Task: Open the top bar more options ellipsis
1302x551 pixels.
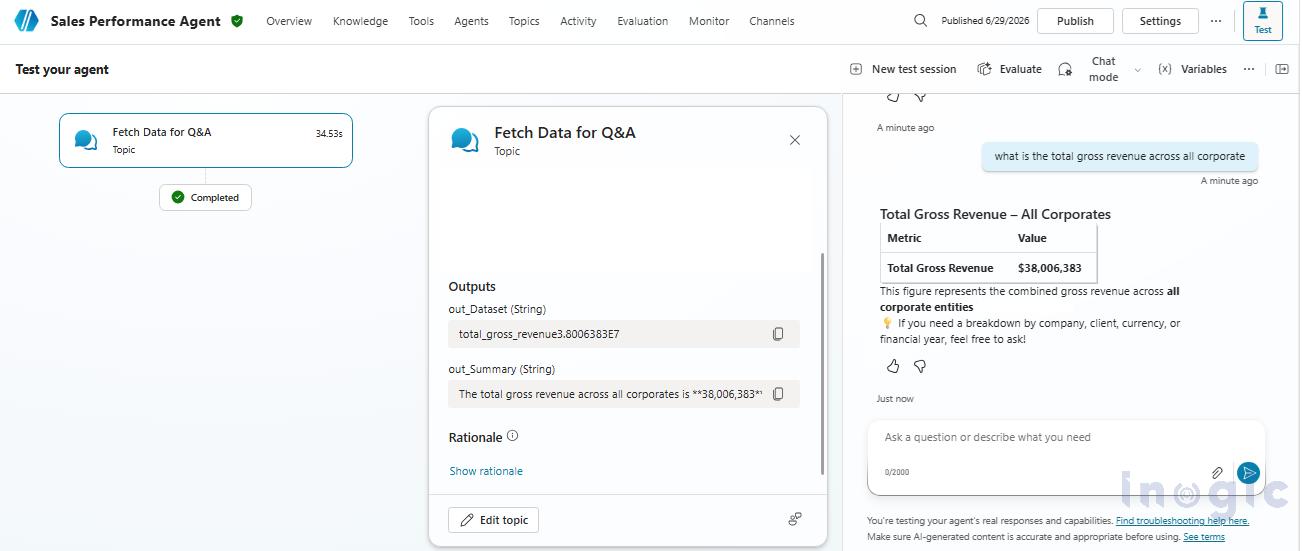Action: click(x=1216, y=20)
